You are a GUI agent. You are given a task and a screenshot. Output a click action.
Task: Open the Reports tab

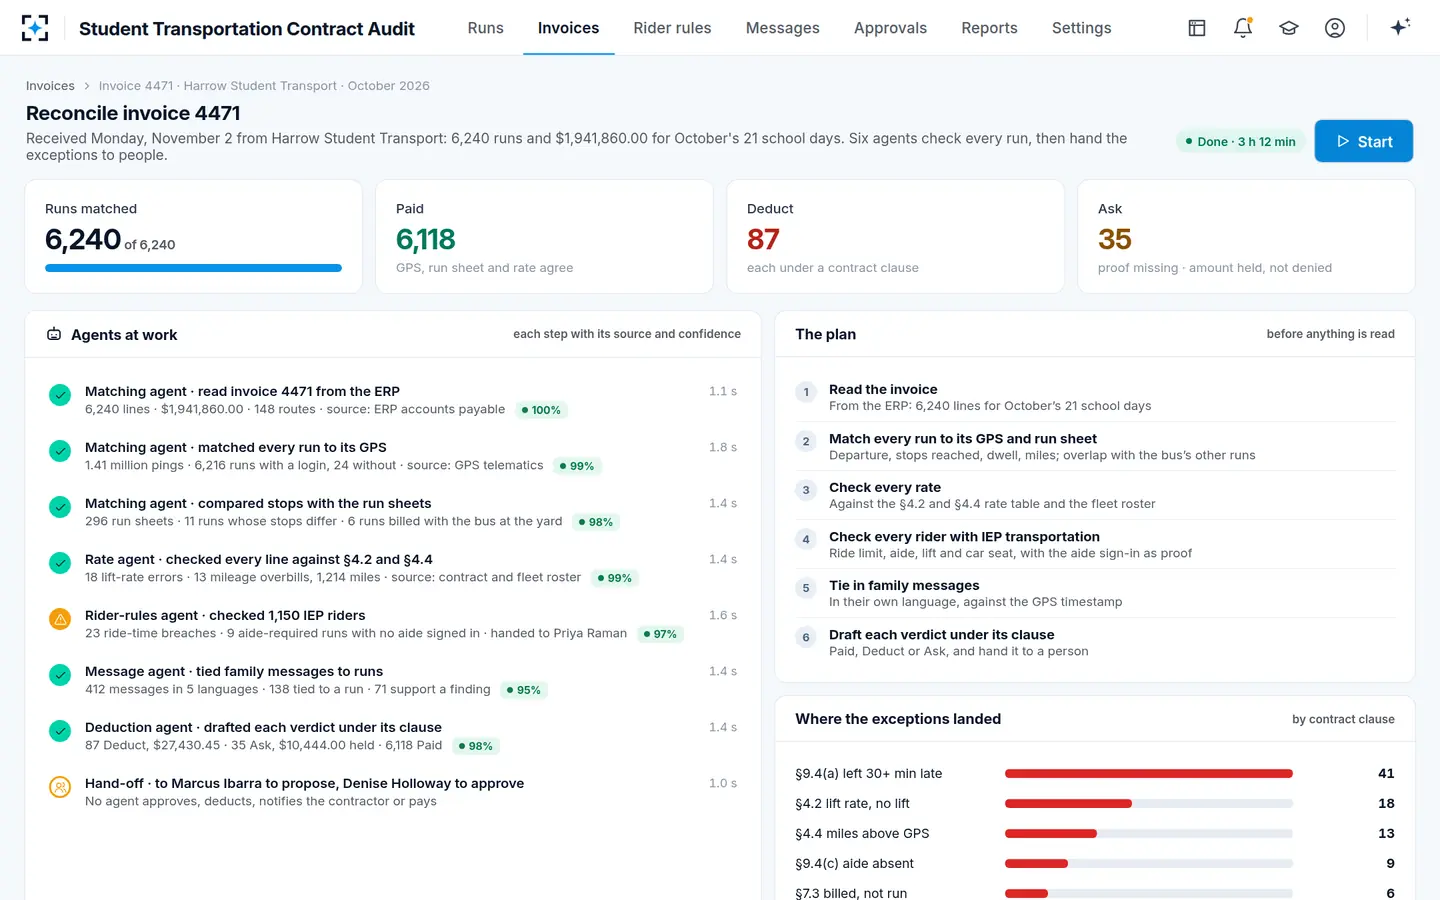[989, 28]
